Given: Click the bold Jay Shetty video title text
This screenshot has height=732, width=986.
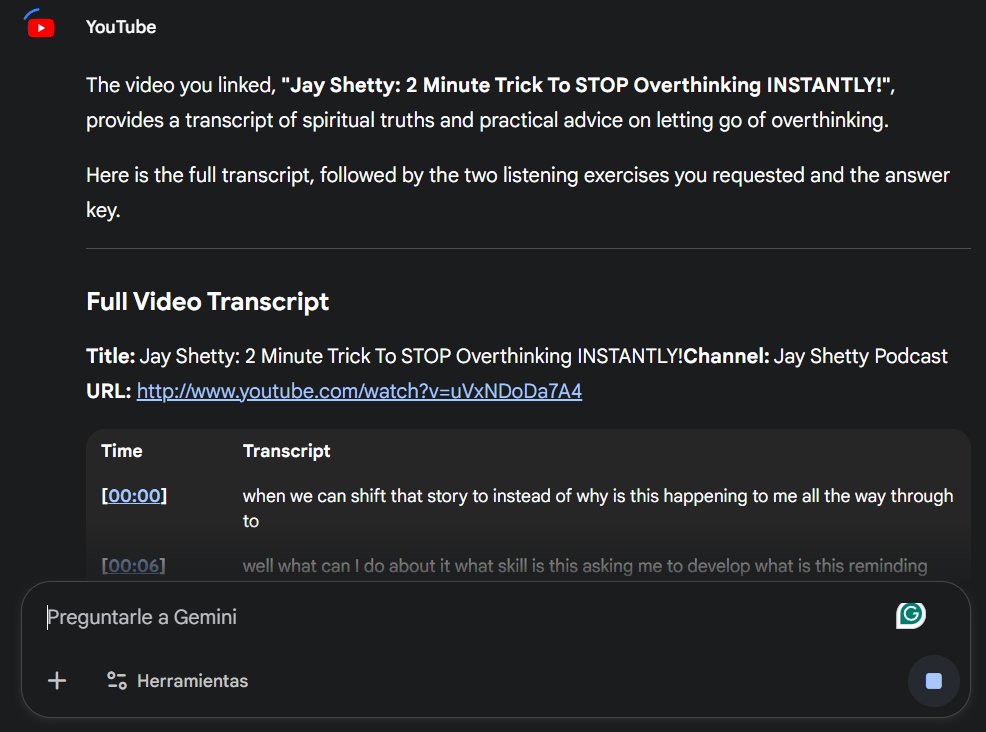Looking at the screenshot, I should (585, 85).
